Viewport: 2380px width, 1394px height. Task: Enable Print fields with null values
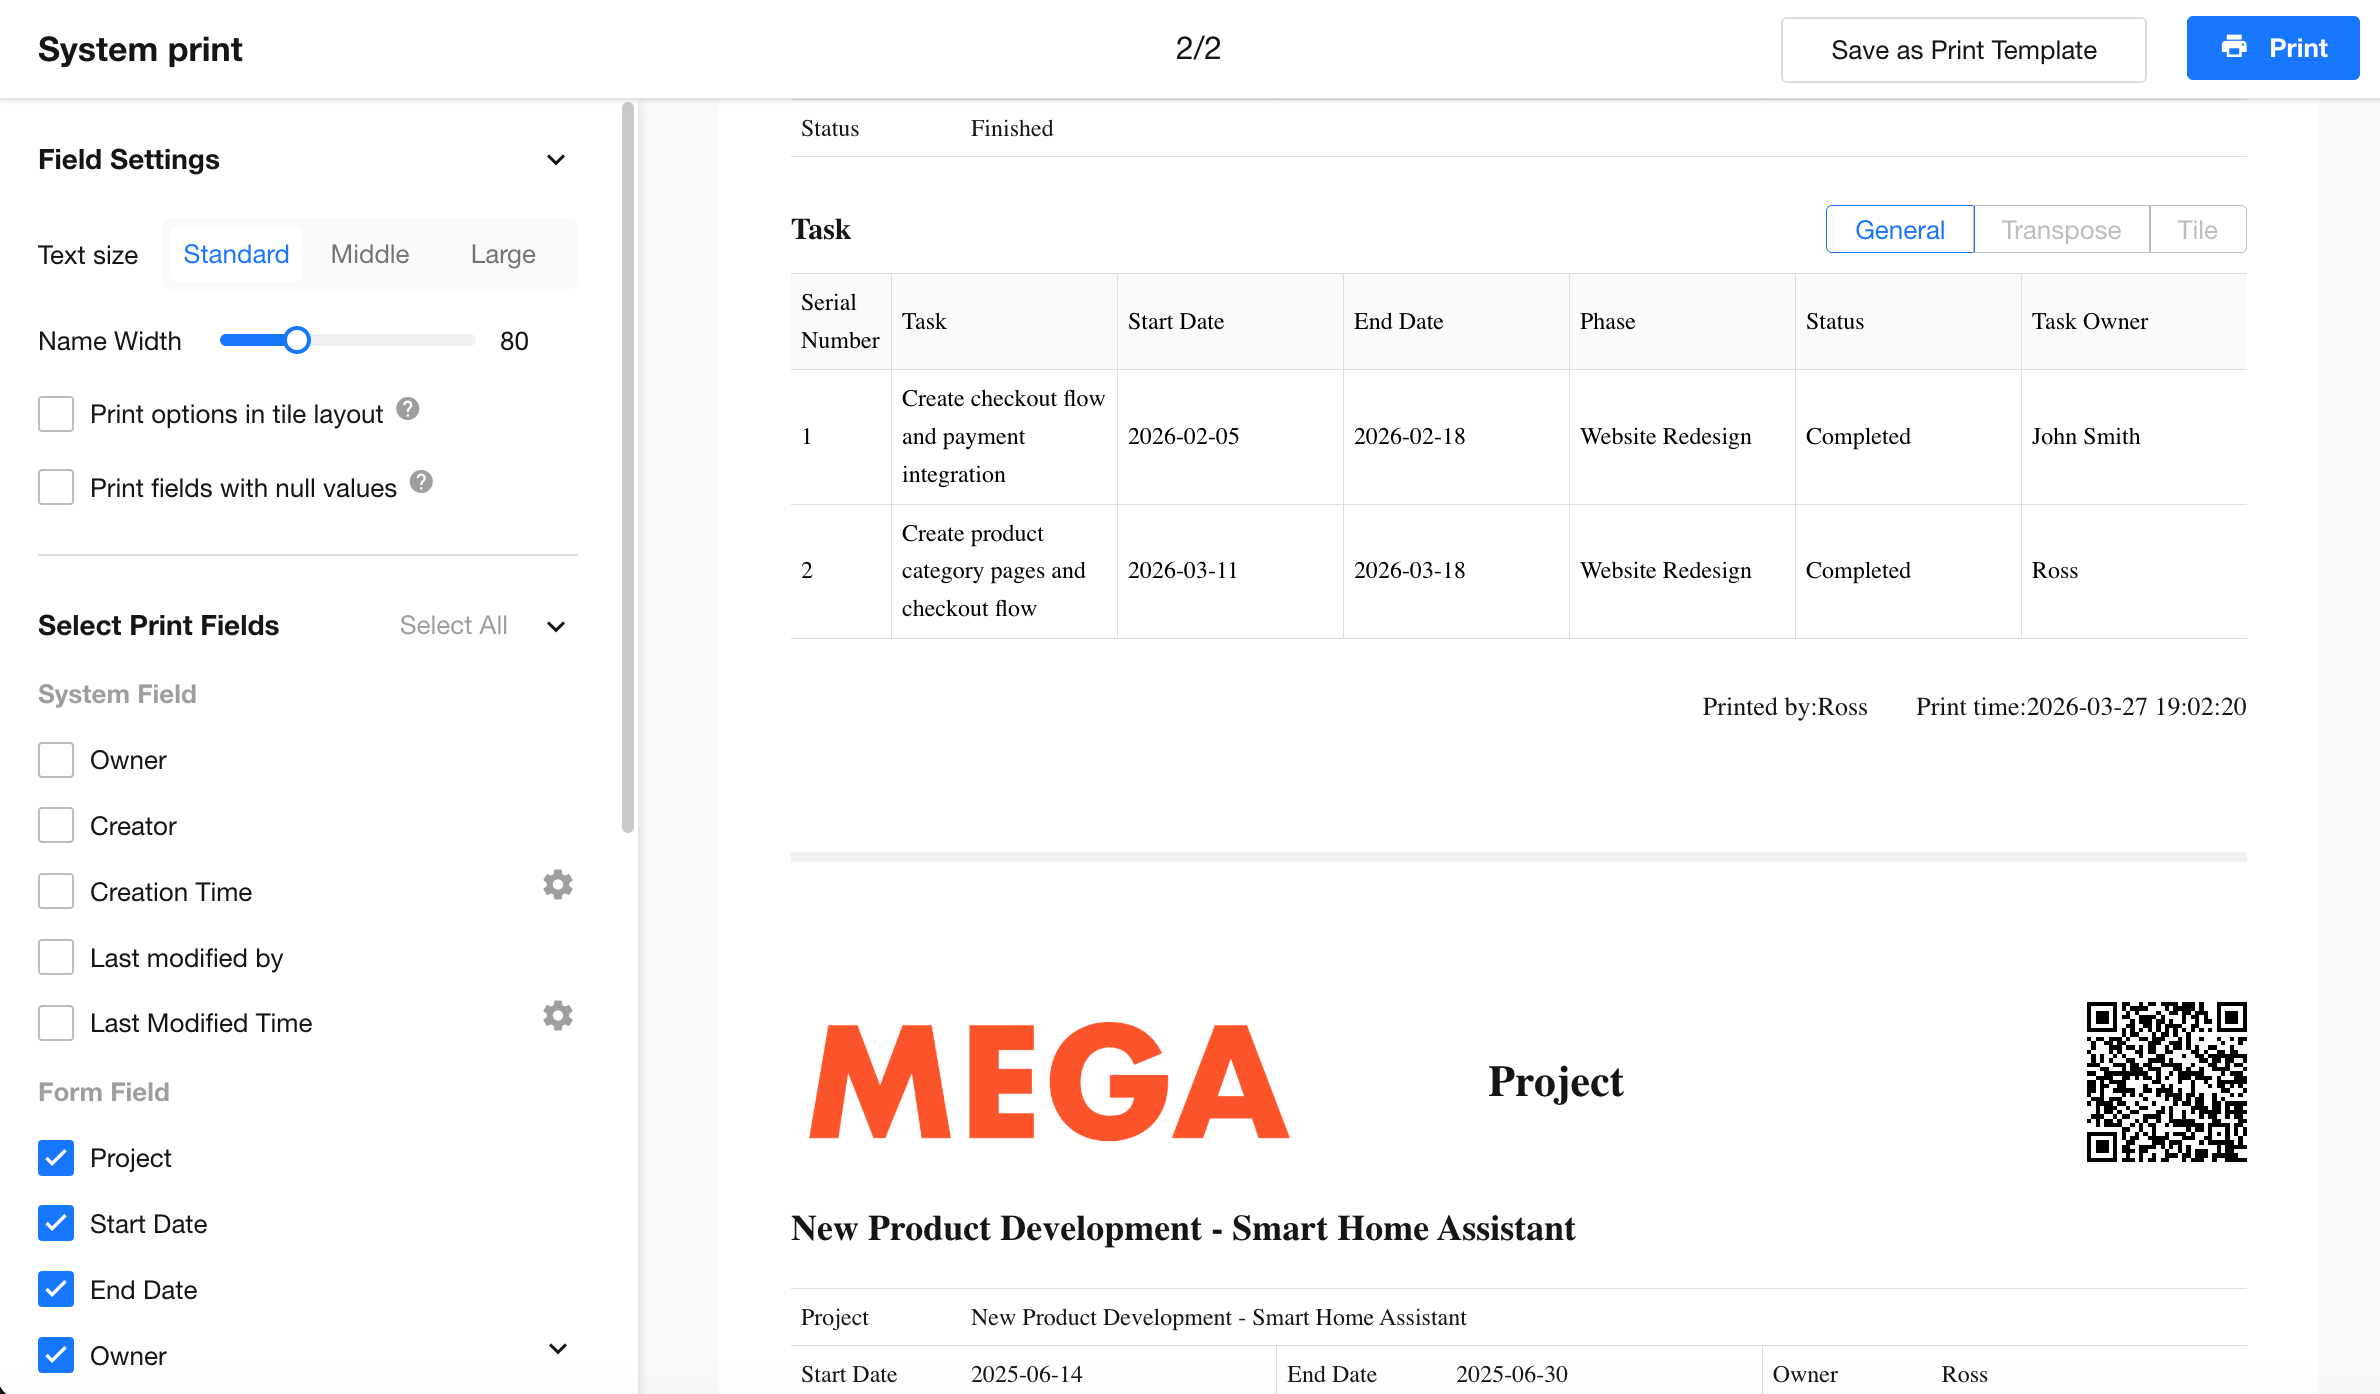pos(56,488)
